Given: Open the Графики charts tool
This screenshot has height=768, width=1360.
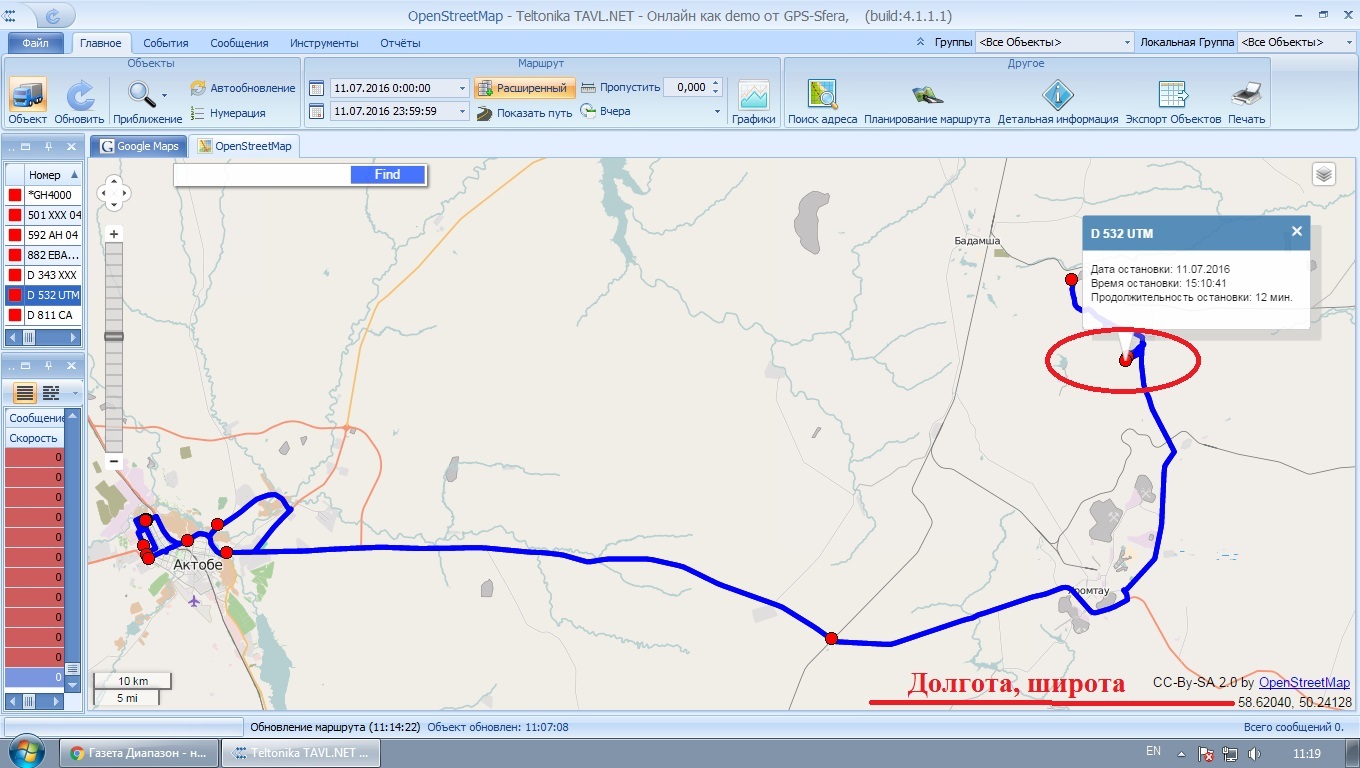Looking at the screenshot, I should point(753,96).
